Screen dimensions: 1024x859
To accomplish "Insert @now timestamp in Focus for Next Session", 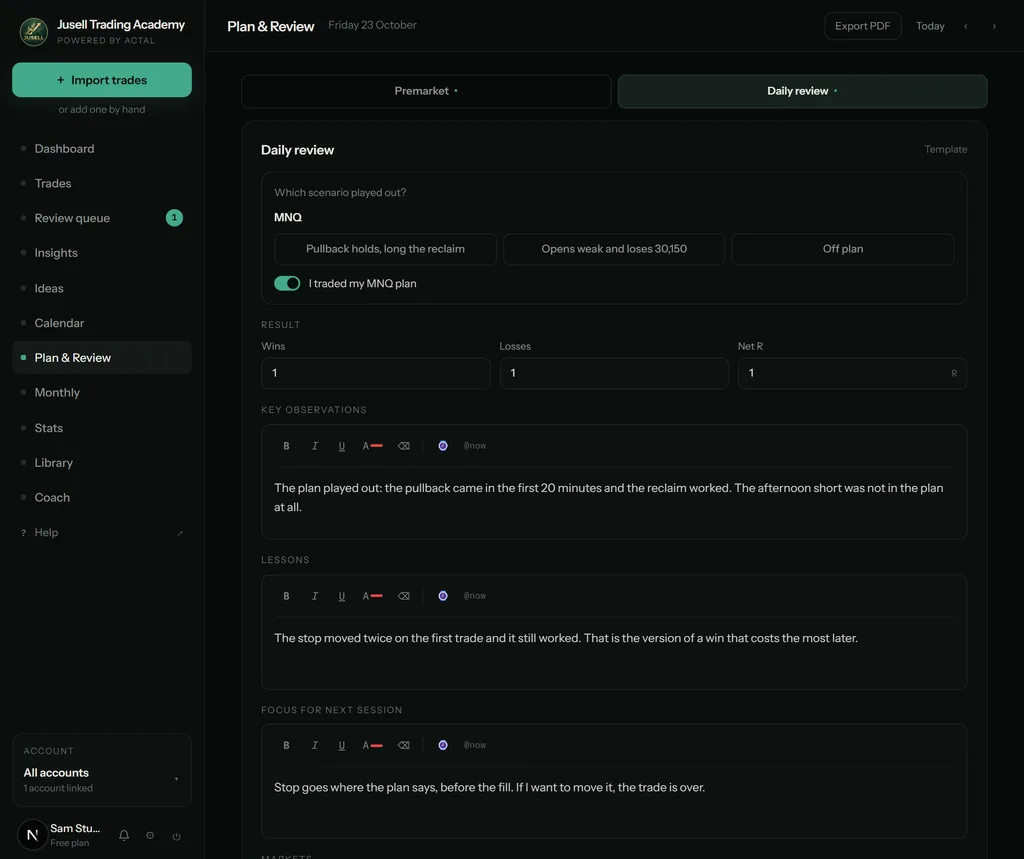I will pos(475,745).
